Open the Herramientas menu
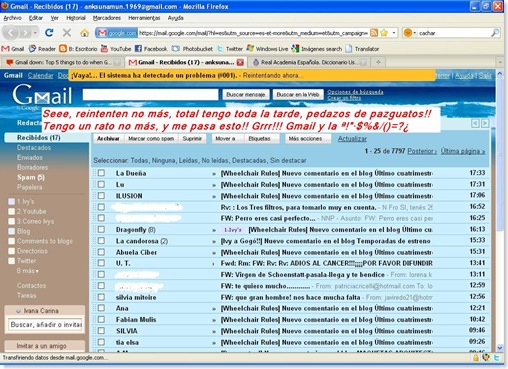This screenshot has height=369, width=508. [x=144, y=18]
